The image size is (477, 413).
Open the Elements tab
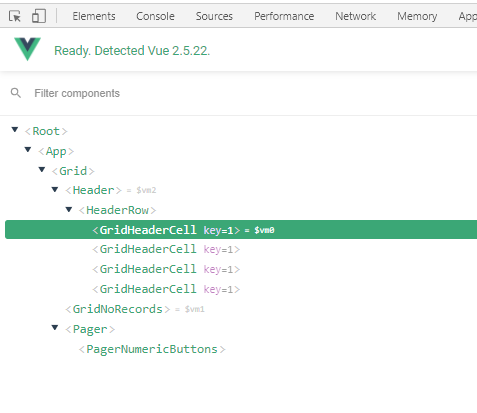[94, 16]
